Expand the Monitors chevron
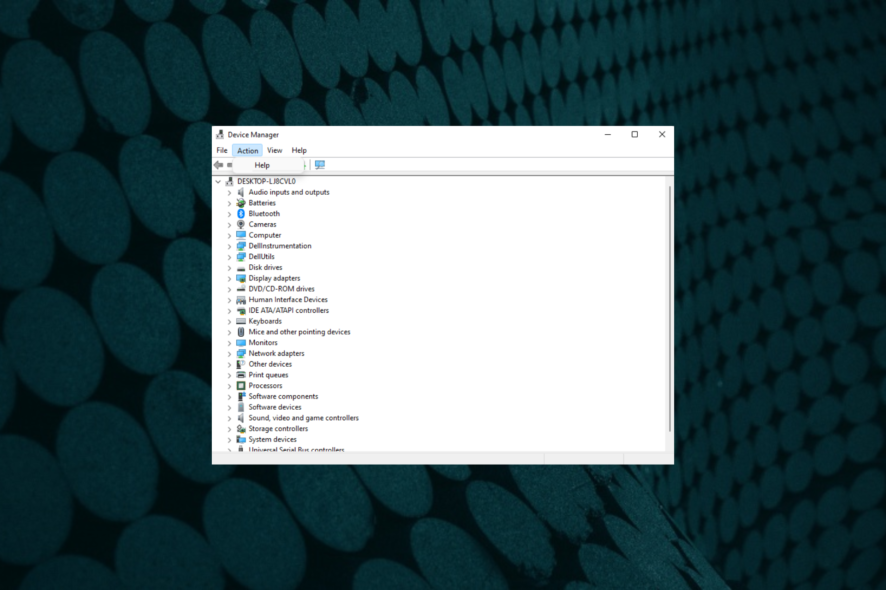 click(229, 343)
